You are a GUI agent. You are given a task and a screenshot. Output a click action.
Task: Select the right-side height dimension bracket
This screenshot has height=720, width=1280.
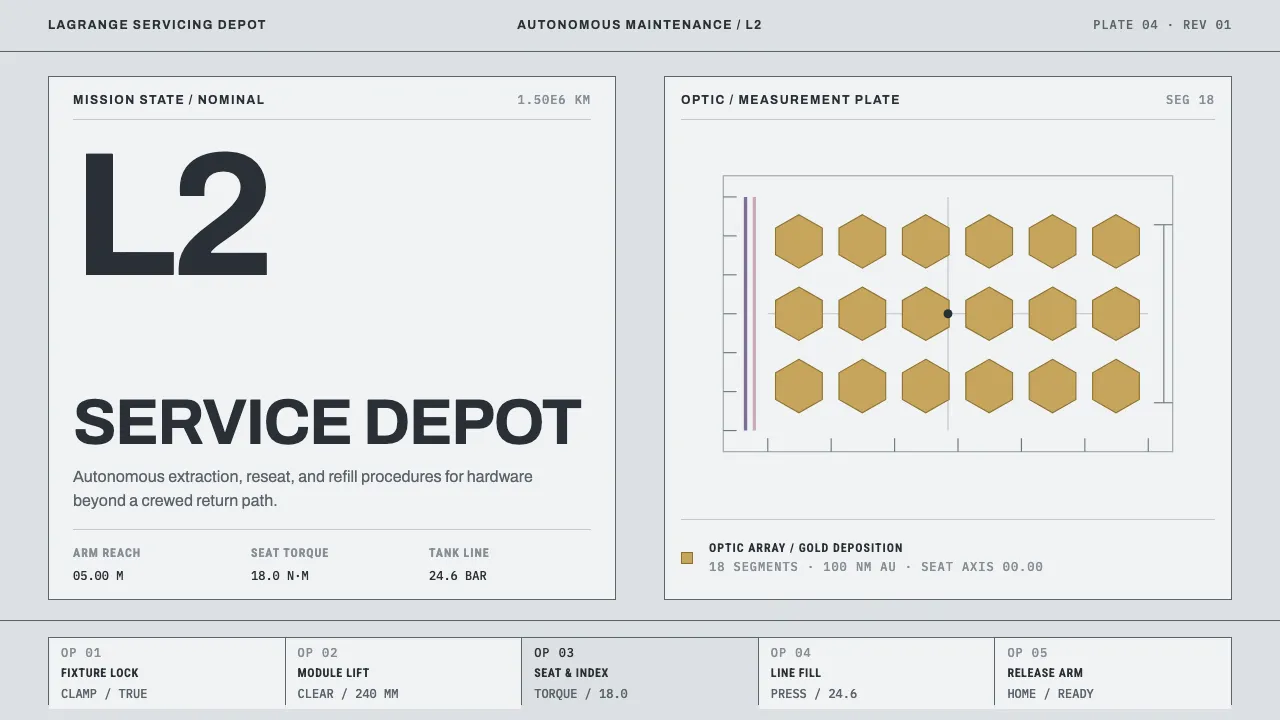[x=1163, y=314]
